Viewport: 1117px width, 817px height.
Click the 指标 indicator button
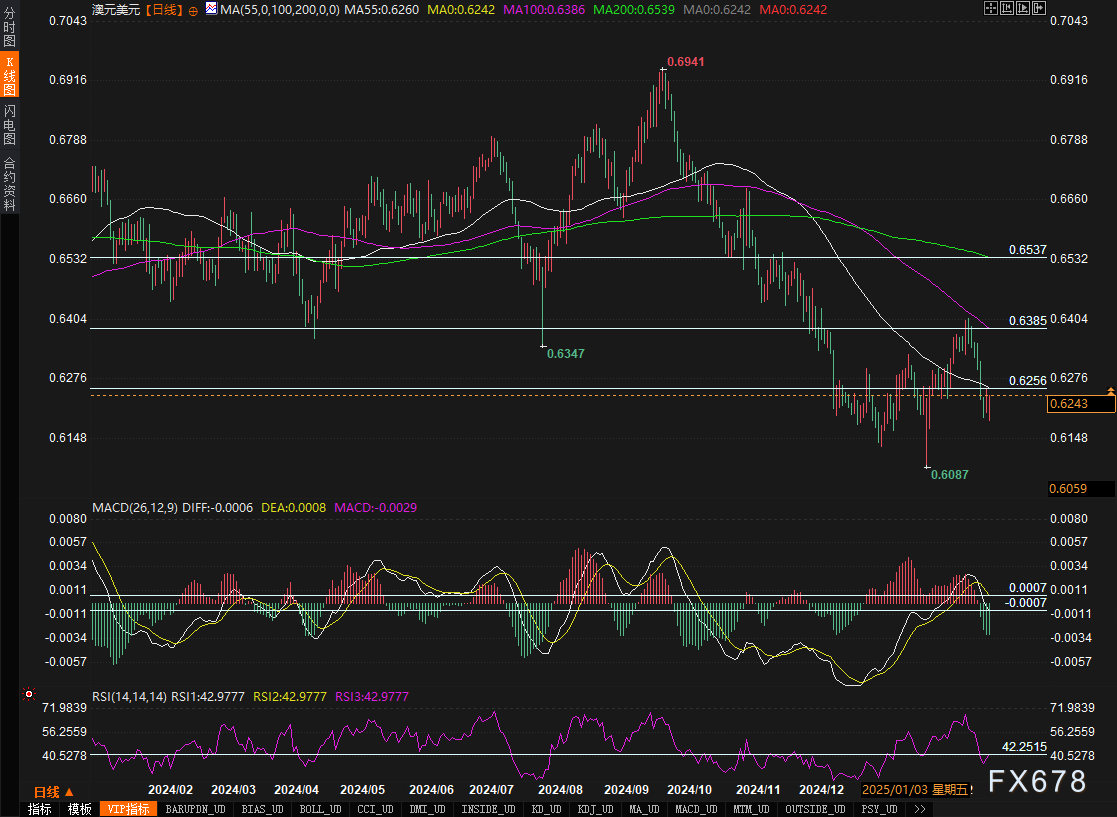click(x=40, y=809)
